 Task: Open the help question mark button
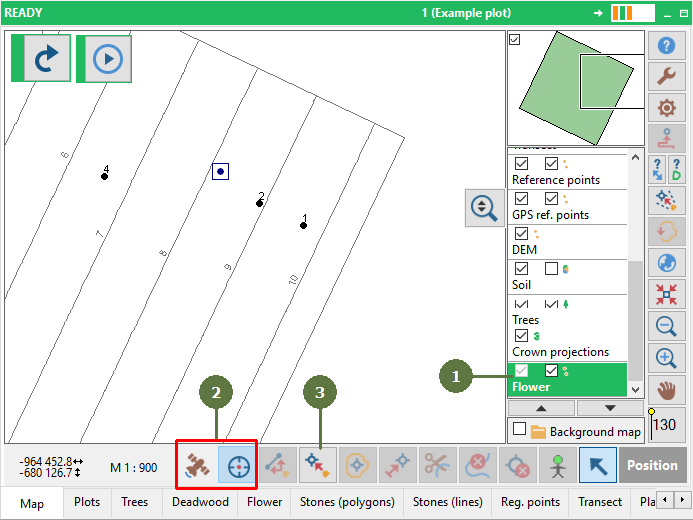coord(666,46)
